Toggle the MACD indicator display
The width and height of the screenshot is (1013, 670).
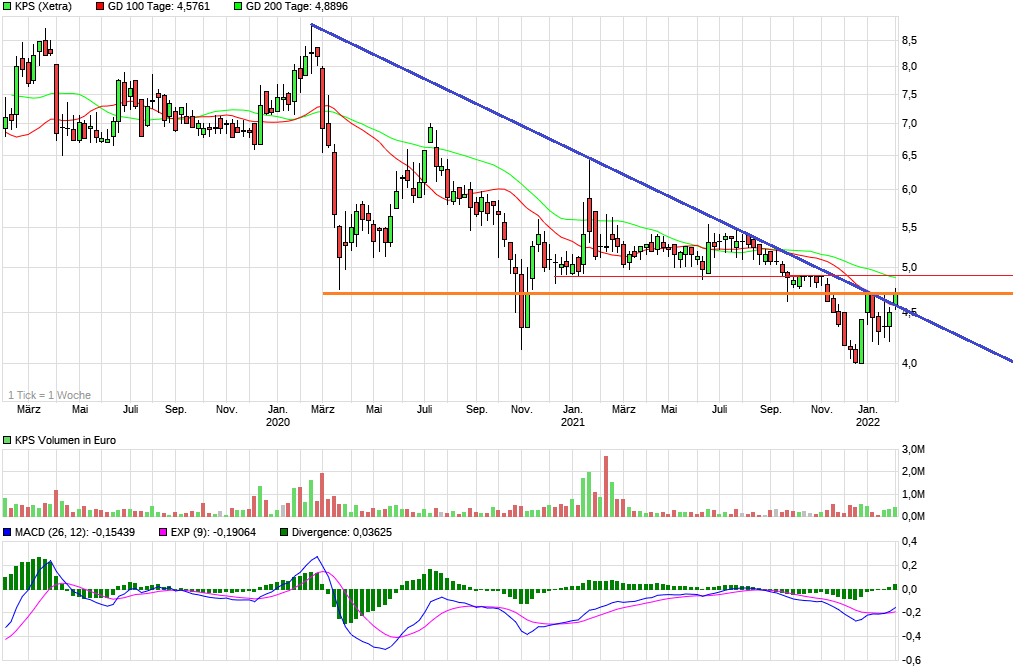tap(8, 533)
